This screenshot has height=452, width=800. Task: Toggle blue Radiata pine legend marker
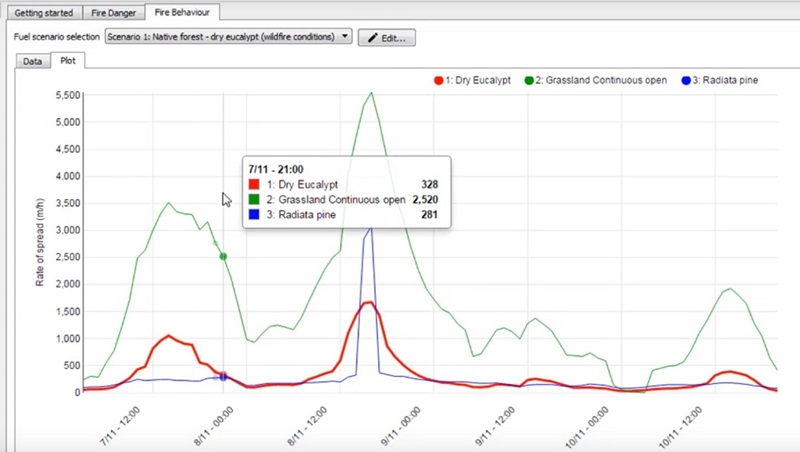click(x=686, y=81)
